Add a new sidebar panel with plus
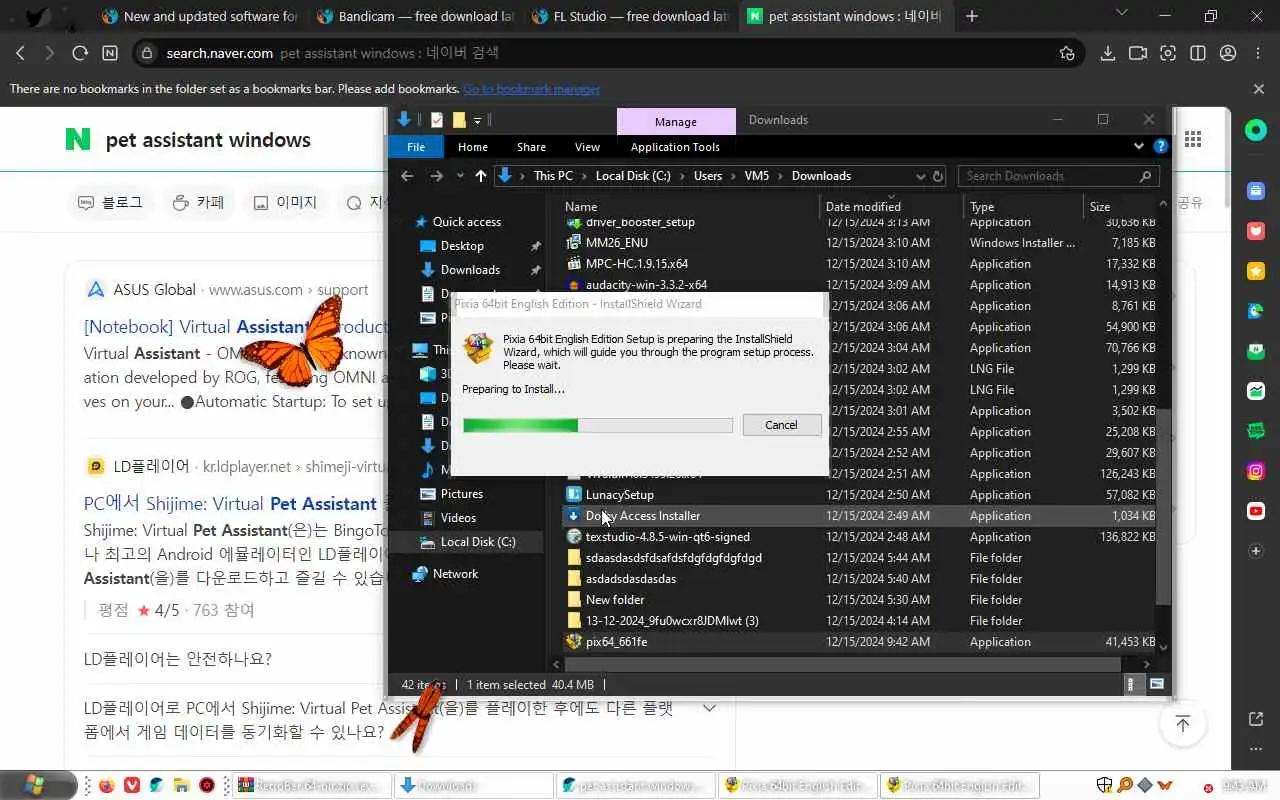 click(1256, 551)
